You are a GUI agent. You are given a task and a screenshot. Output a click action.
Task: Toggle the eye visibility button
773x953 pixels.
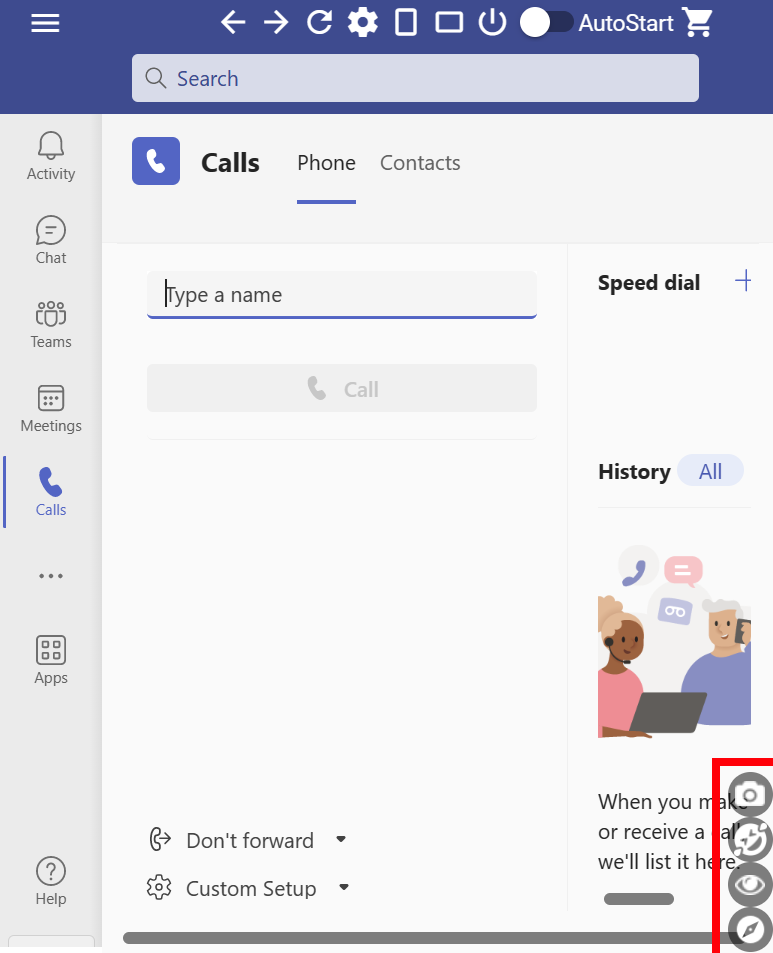pyautogui.click(x=750, y=884)
